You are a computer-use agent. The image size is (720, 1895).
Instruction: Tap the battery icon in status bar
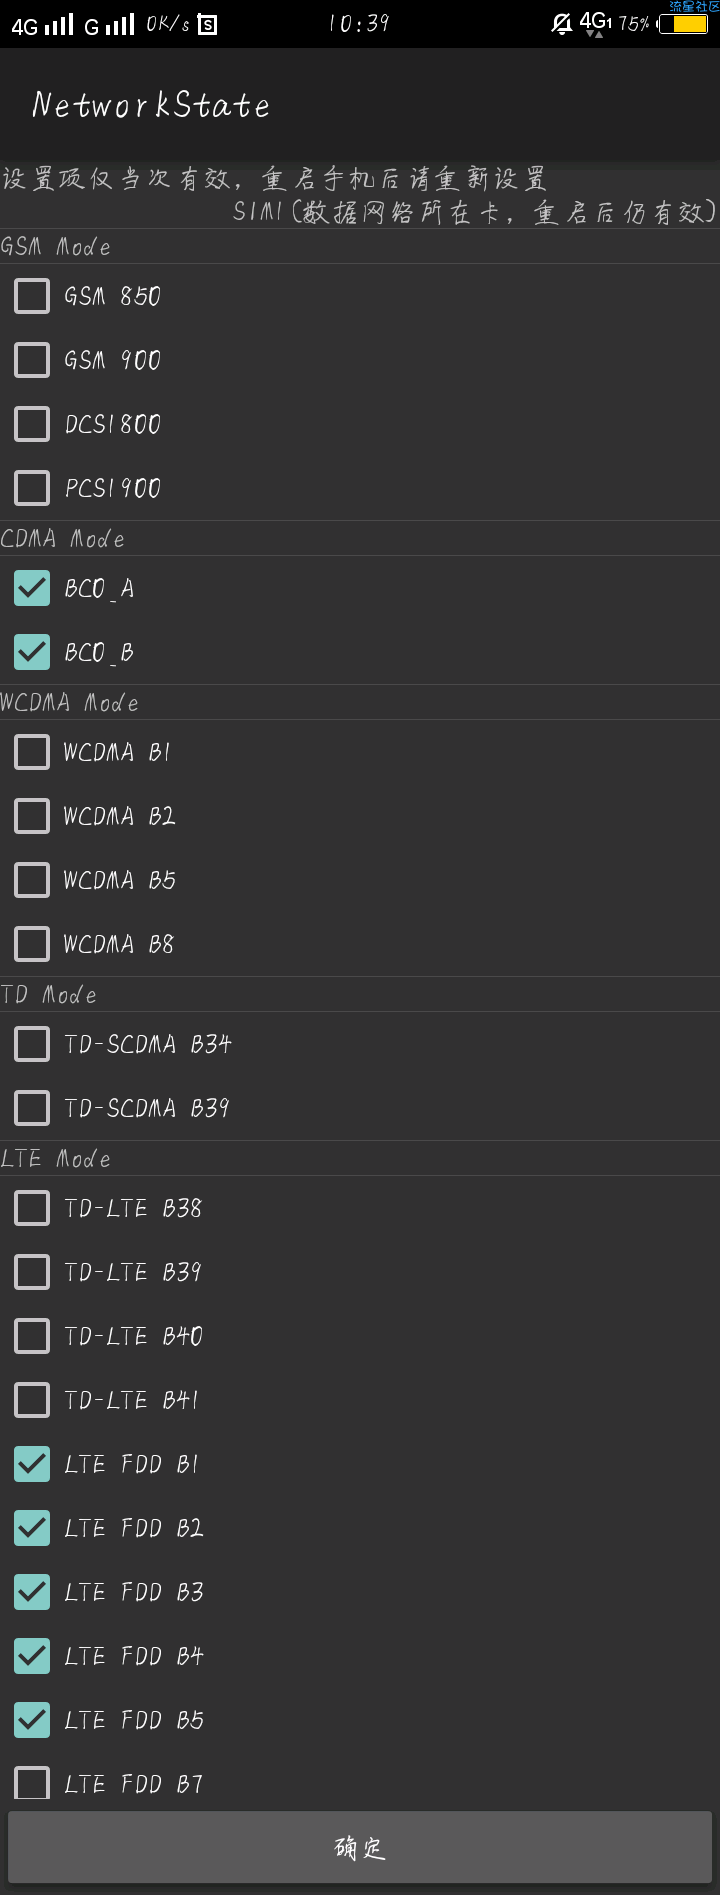pos(684,24)
